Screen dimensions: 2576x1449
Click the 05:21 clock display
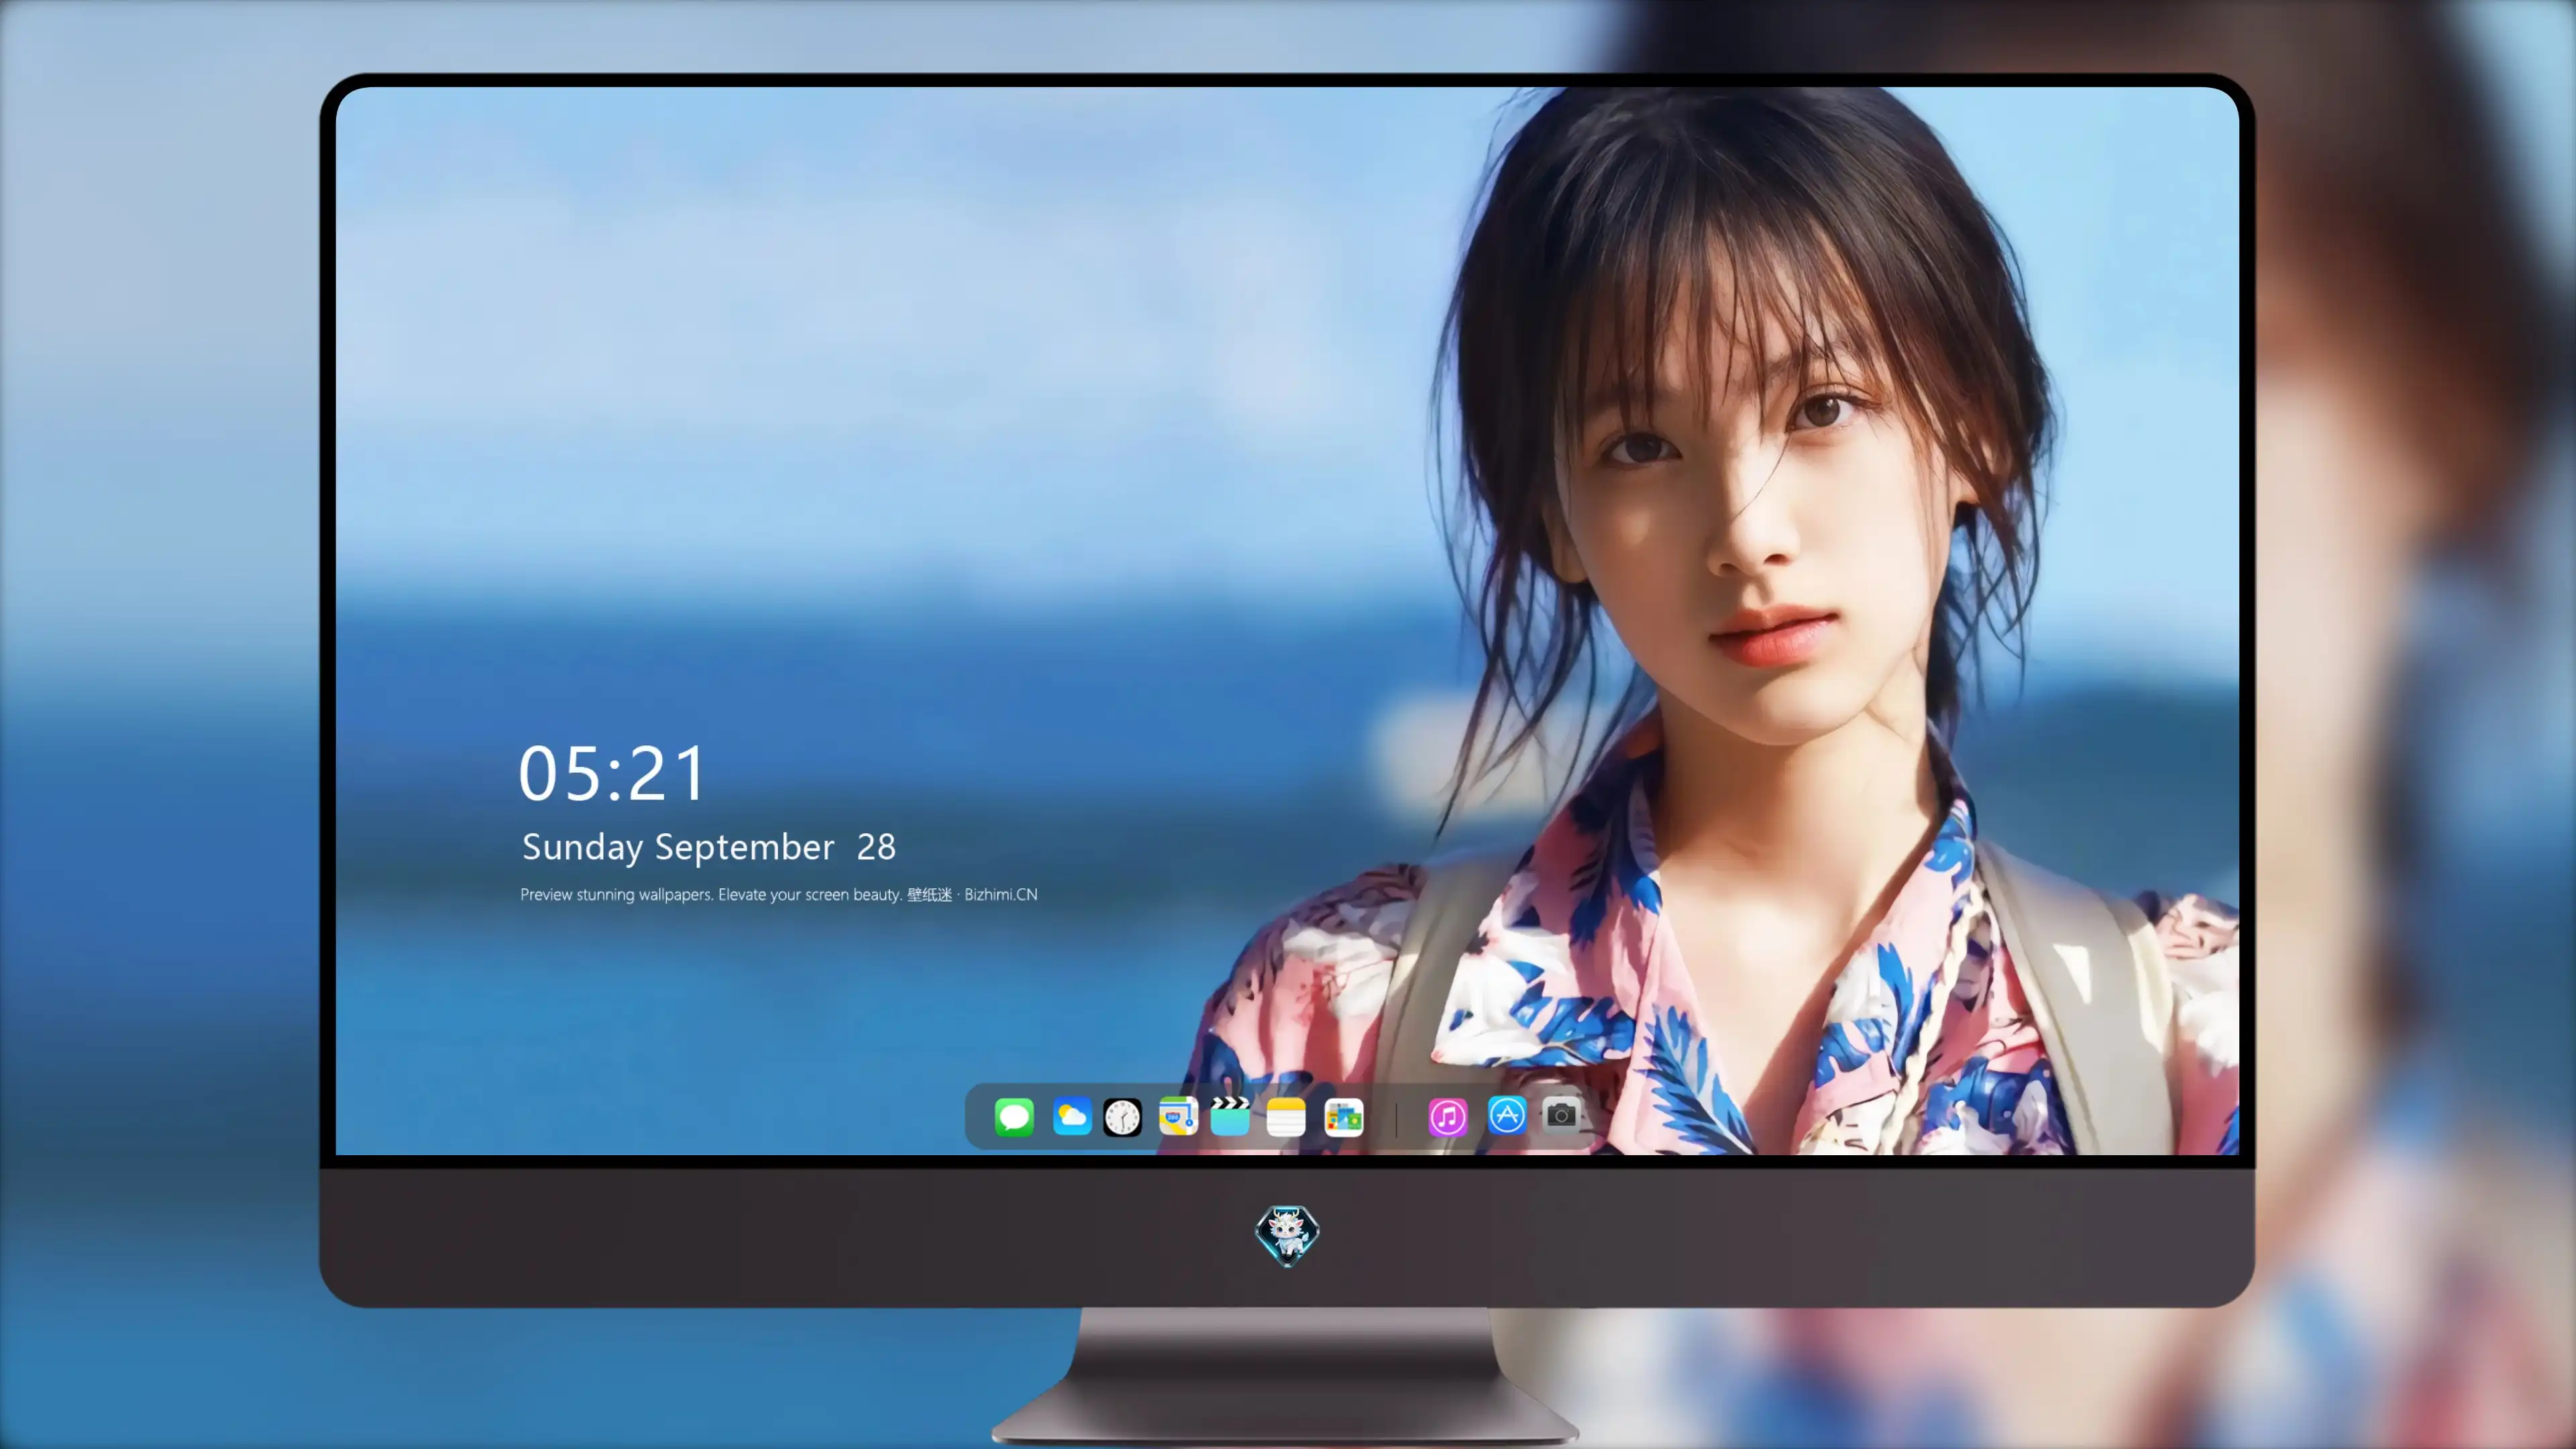coord(612,773)
